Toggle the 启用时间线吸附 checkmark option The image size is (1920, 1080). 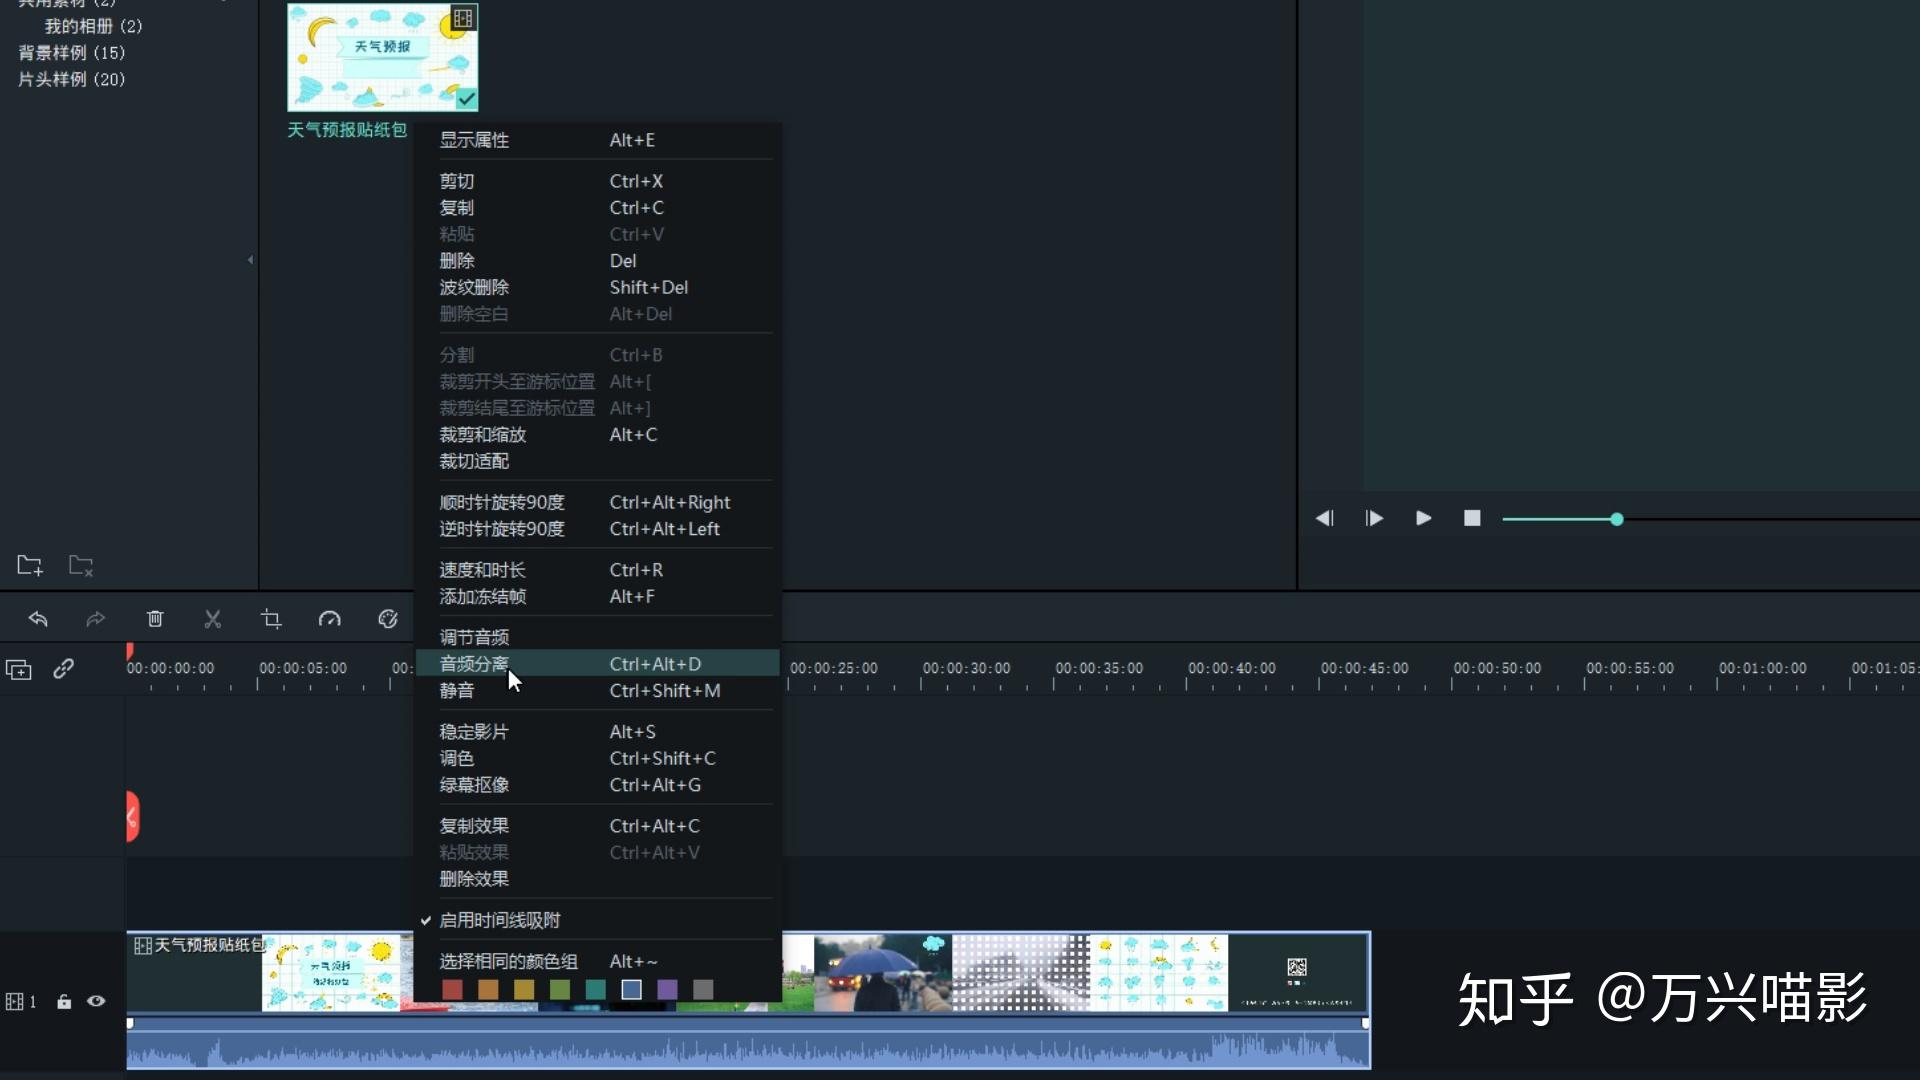click(500, 920)
